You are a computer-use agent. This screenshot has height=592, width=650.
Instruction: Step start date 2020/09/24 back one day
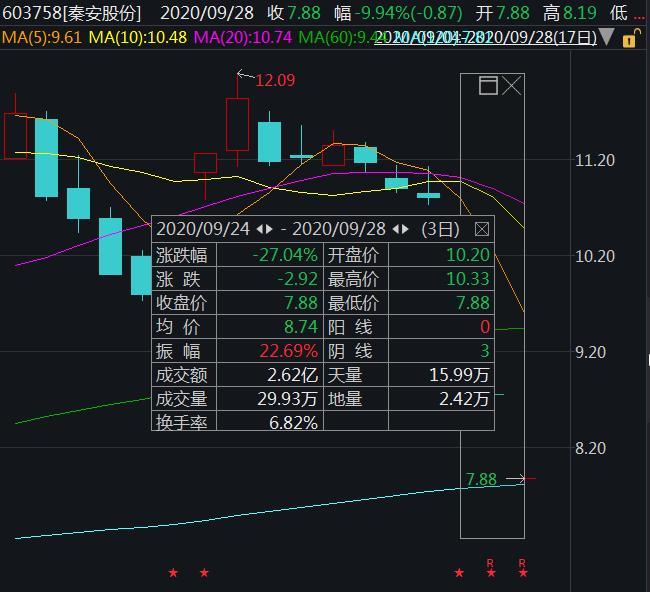tap(260, 229)
